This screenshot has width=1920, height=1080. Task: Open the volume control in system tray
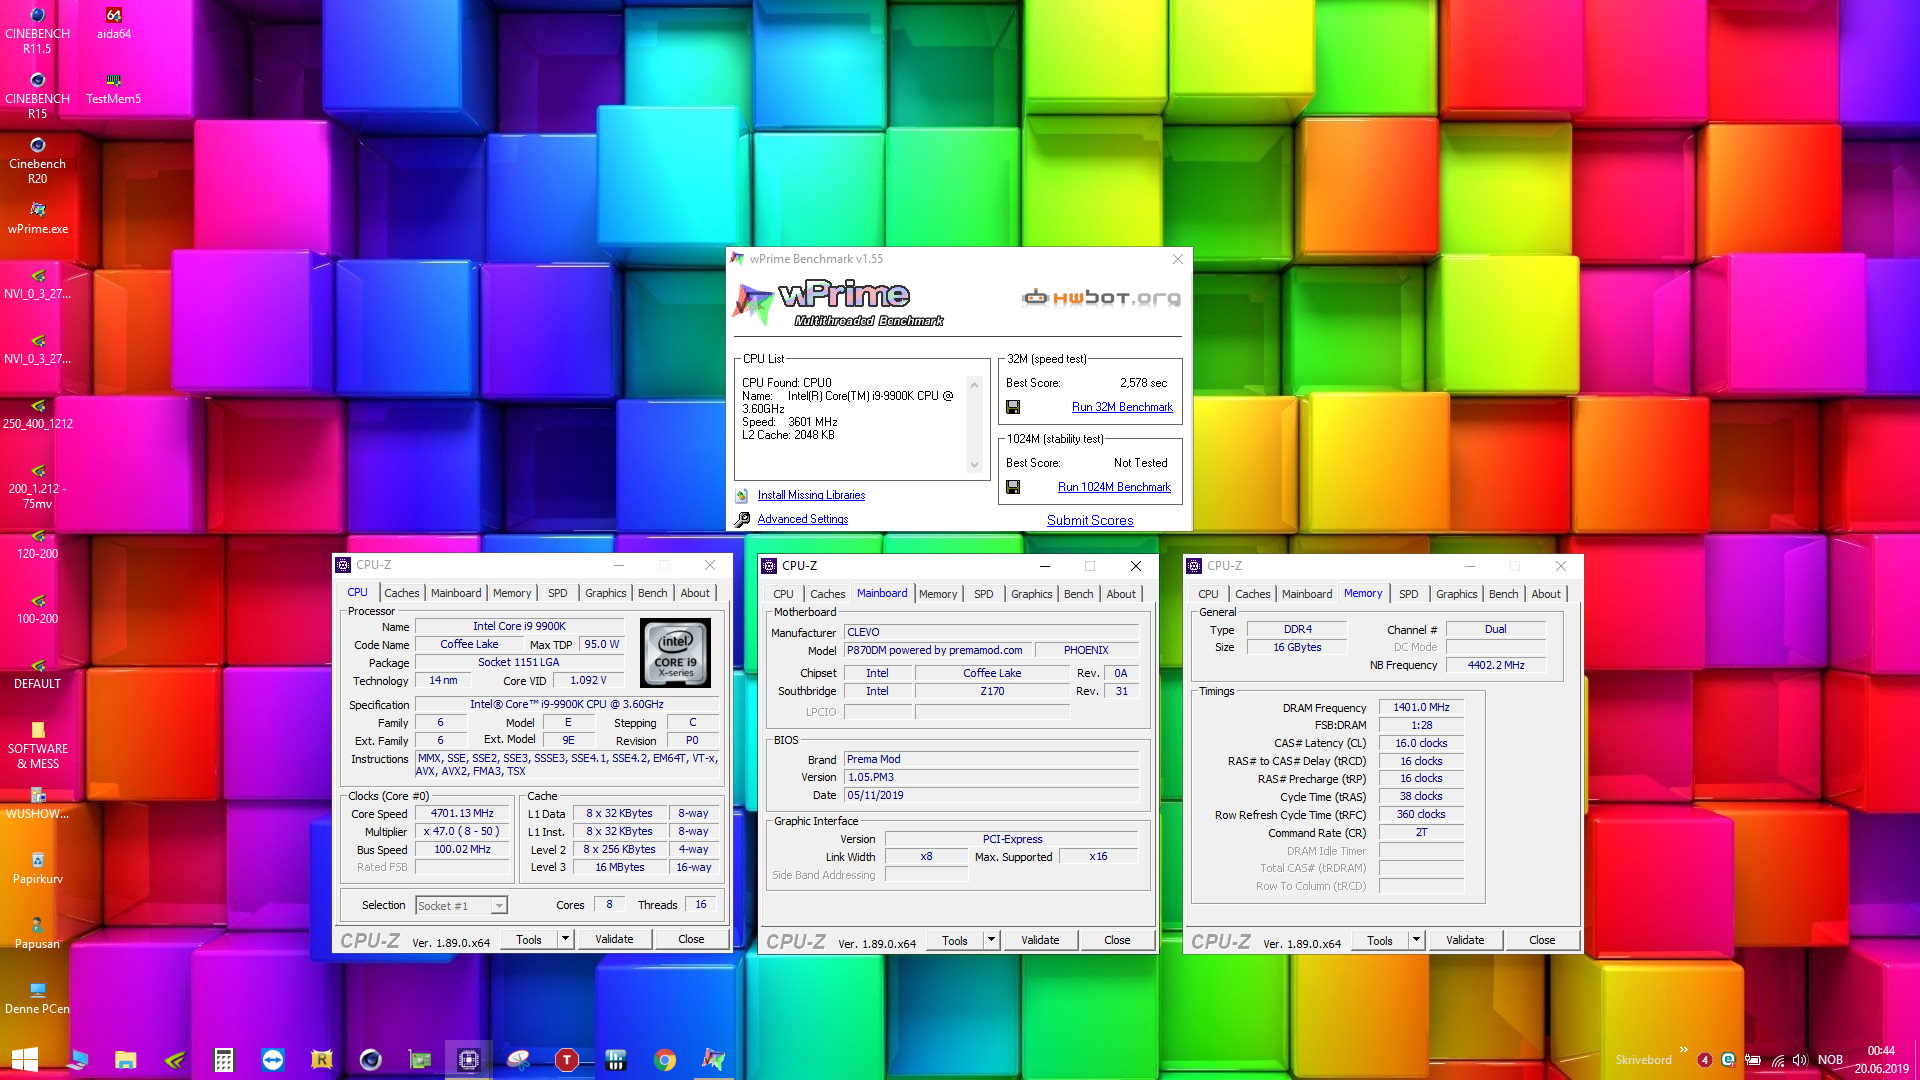tap(1801, 1060)
